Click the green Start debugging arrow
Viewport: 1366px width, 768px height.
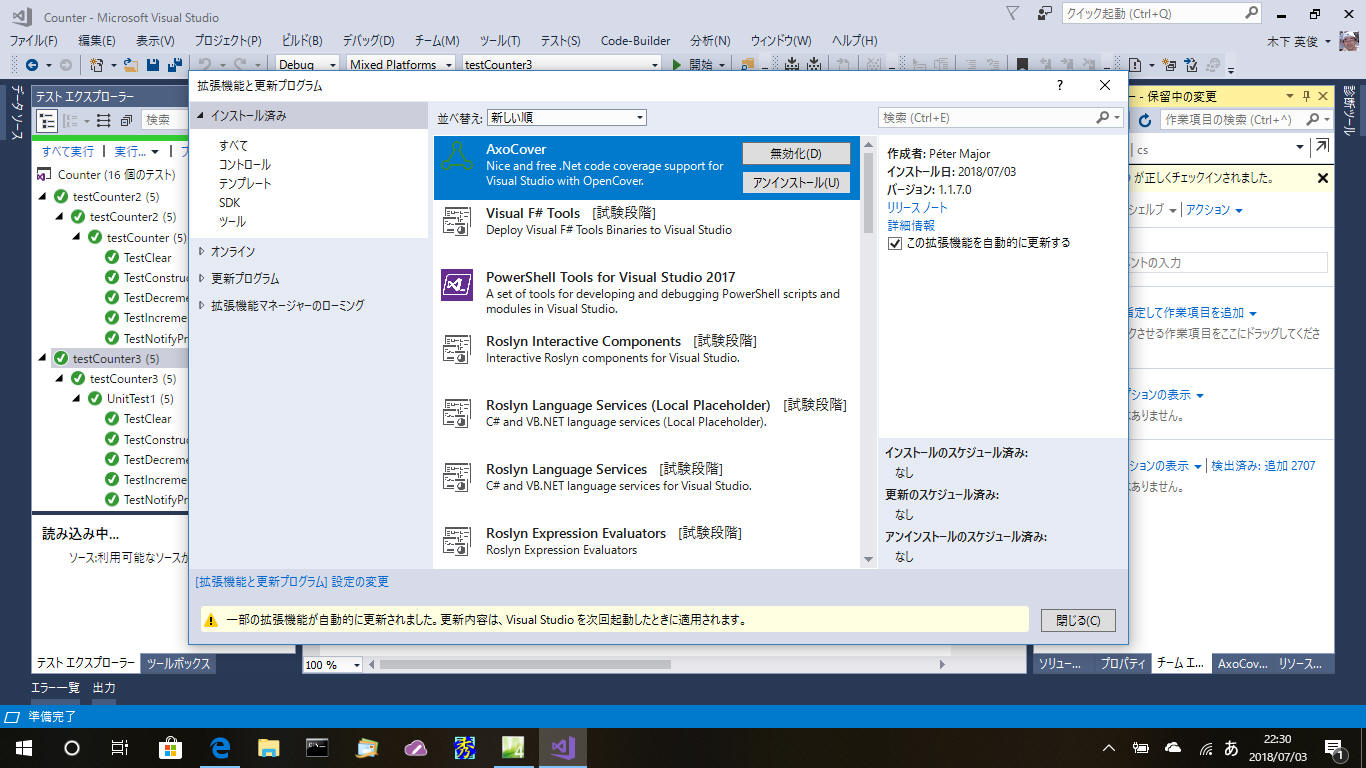pos(677,65)
